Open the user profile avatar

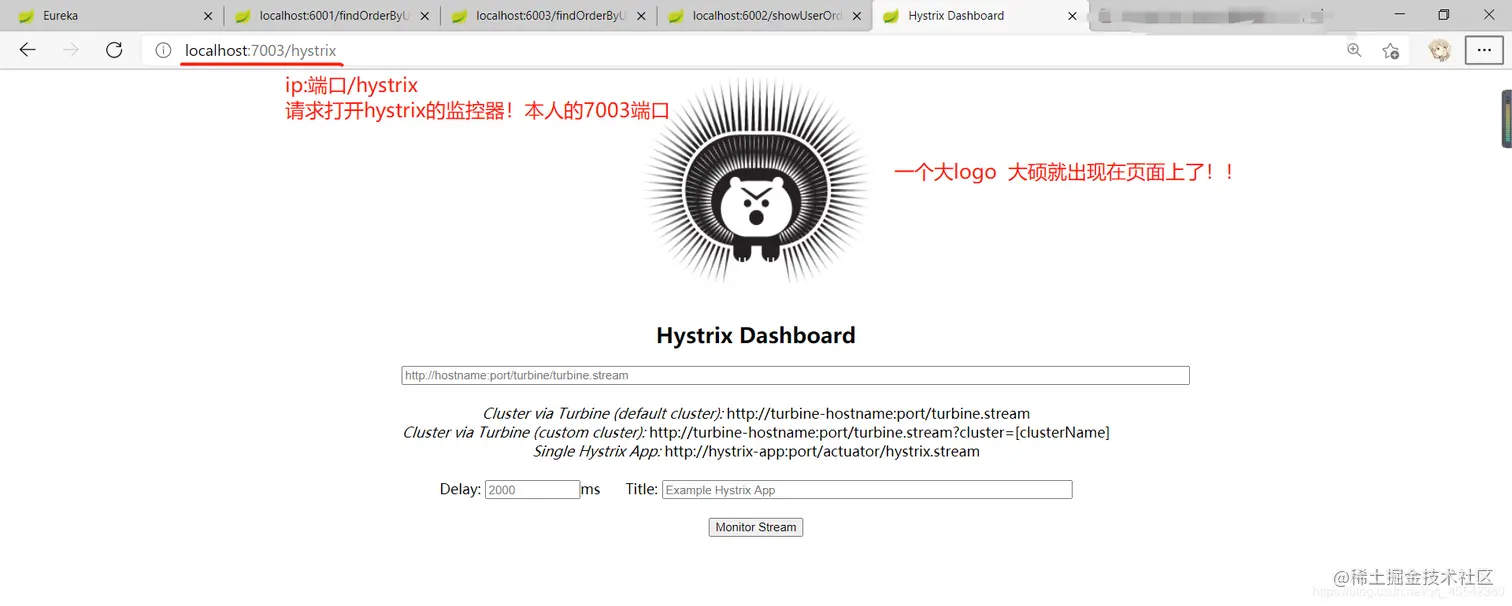click(x=1440, y=50)
